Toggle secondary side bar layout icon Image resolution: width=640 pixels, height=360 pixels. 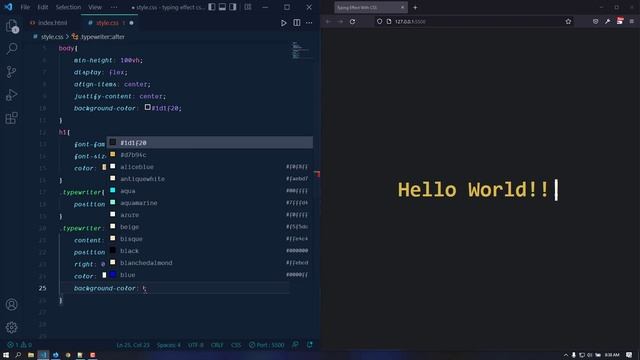click(233, 7)
